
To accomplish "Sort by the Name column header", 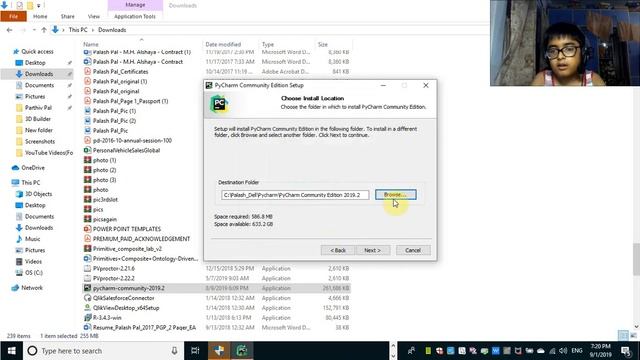I will (91, 44).
